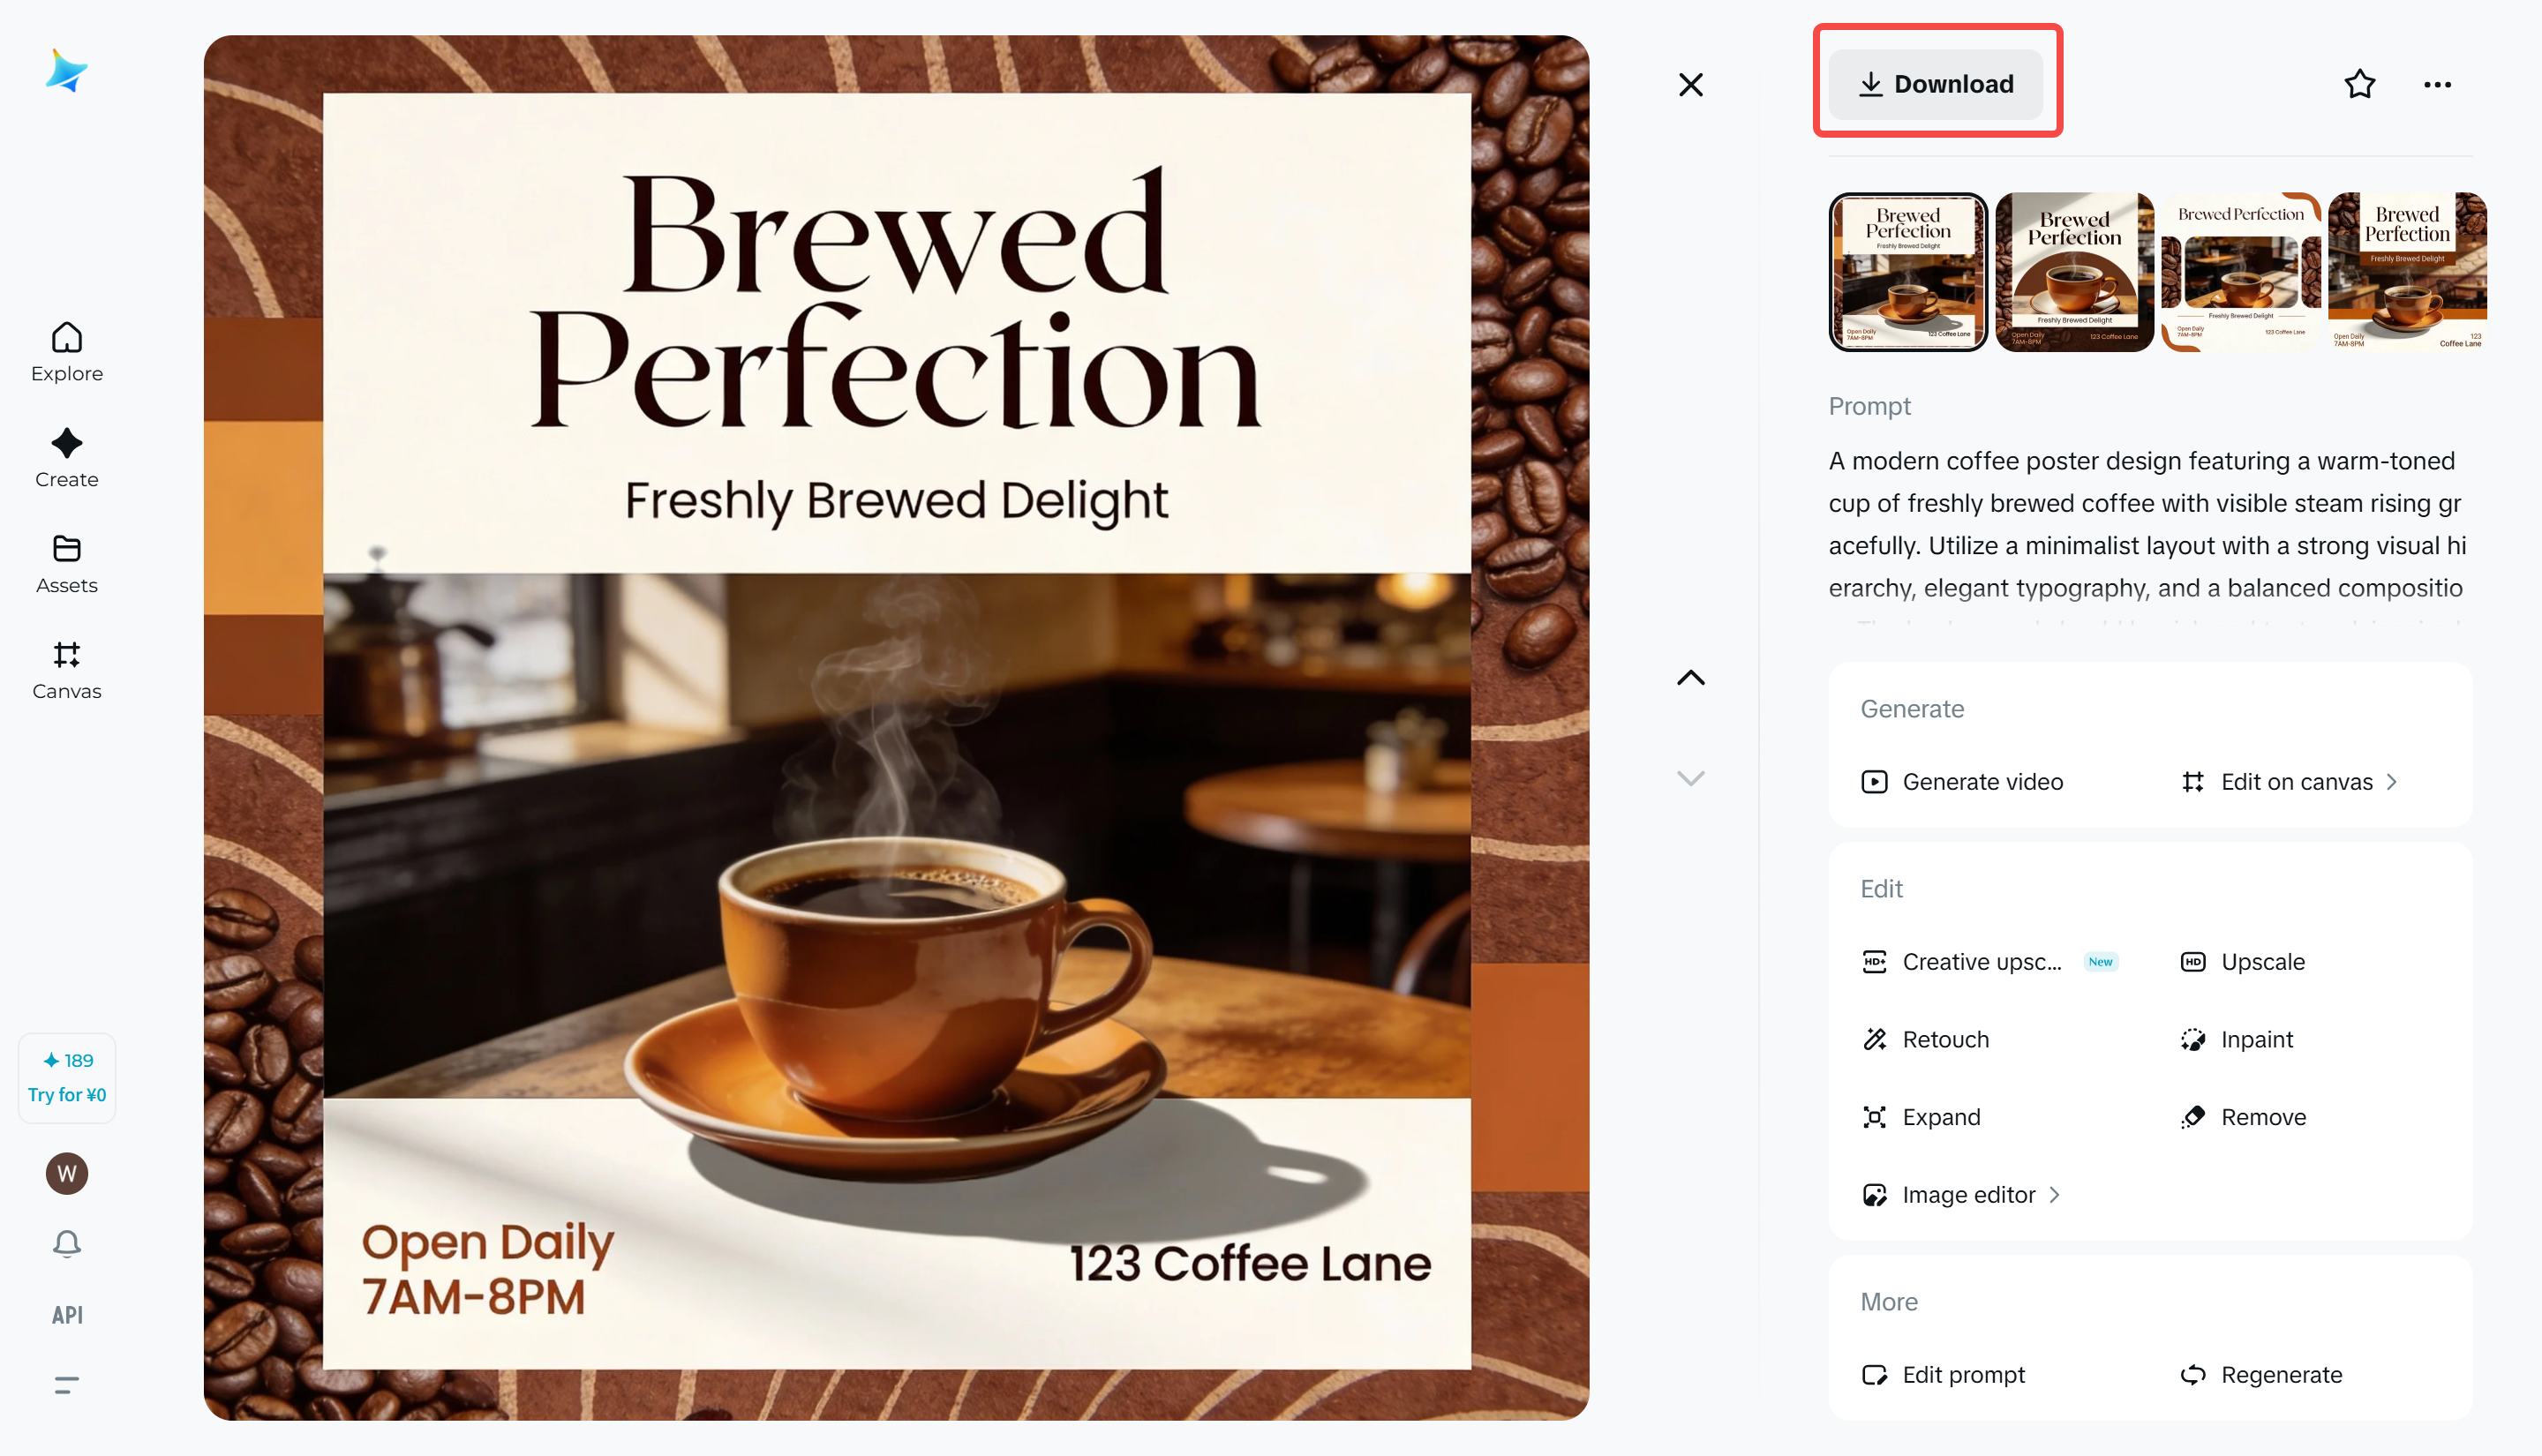The image size is (2542, 1456).
Task: Select the third poster variation thumbnail
Action: click(2240, 272)
